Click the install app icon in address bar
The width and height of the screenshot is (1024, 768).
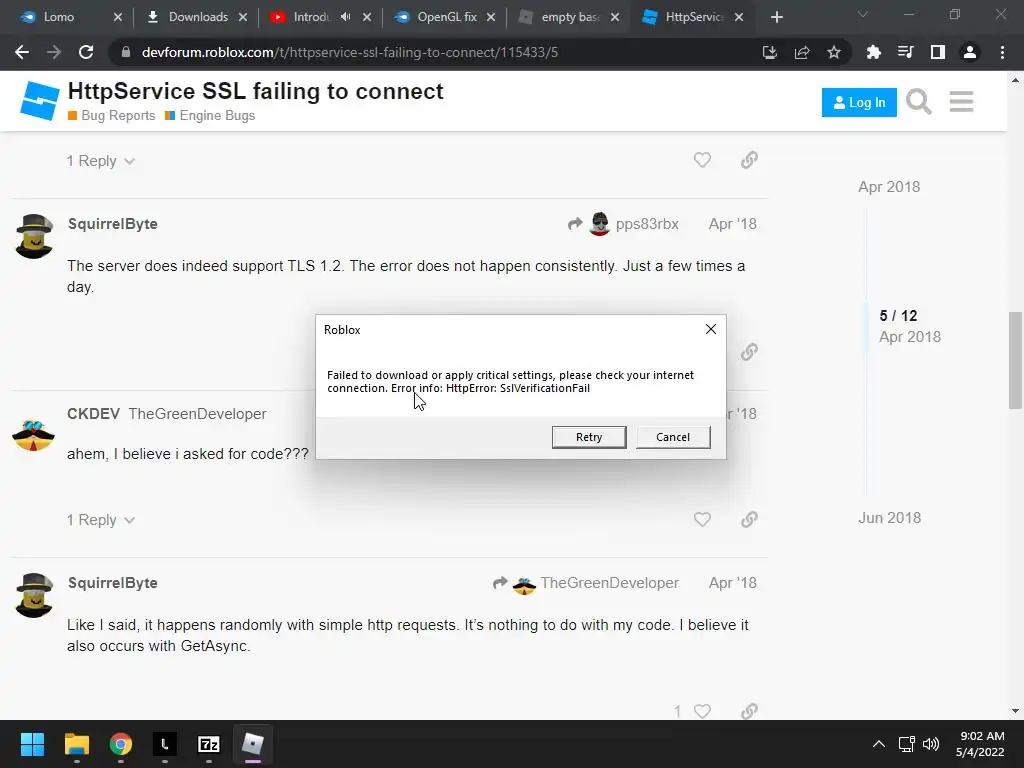tap(770, 52)
